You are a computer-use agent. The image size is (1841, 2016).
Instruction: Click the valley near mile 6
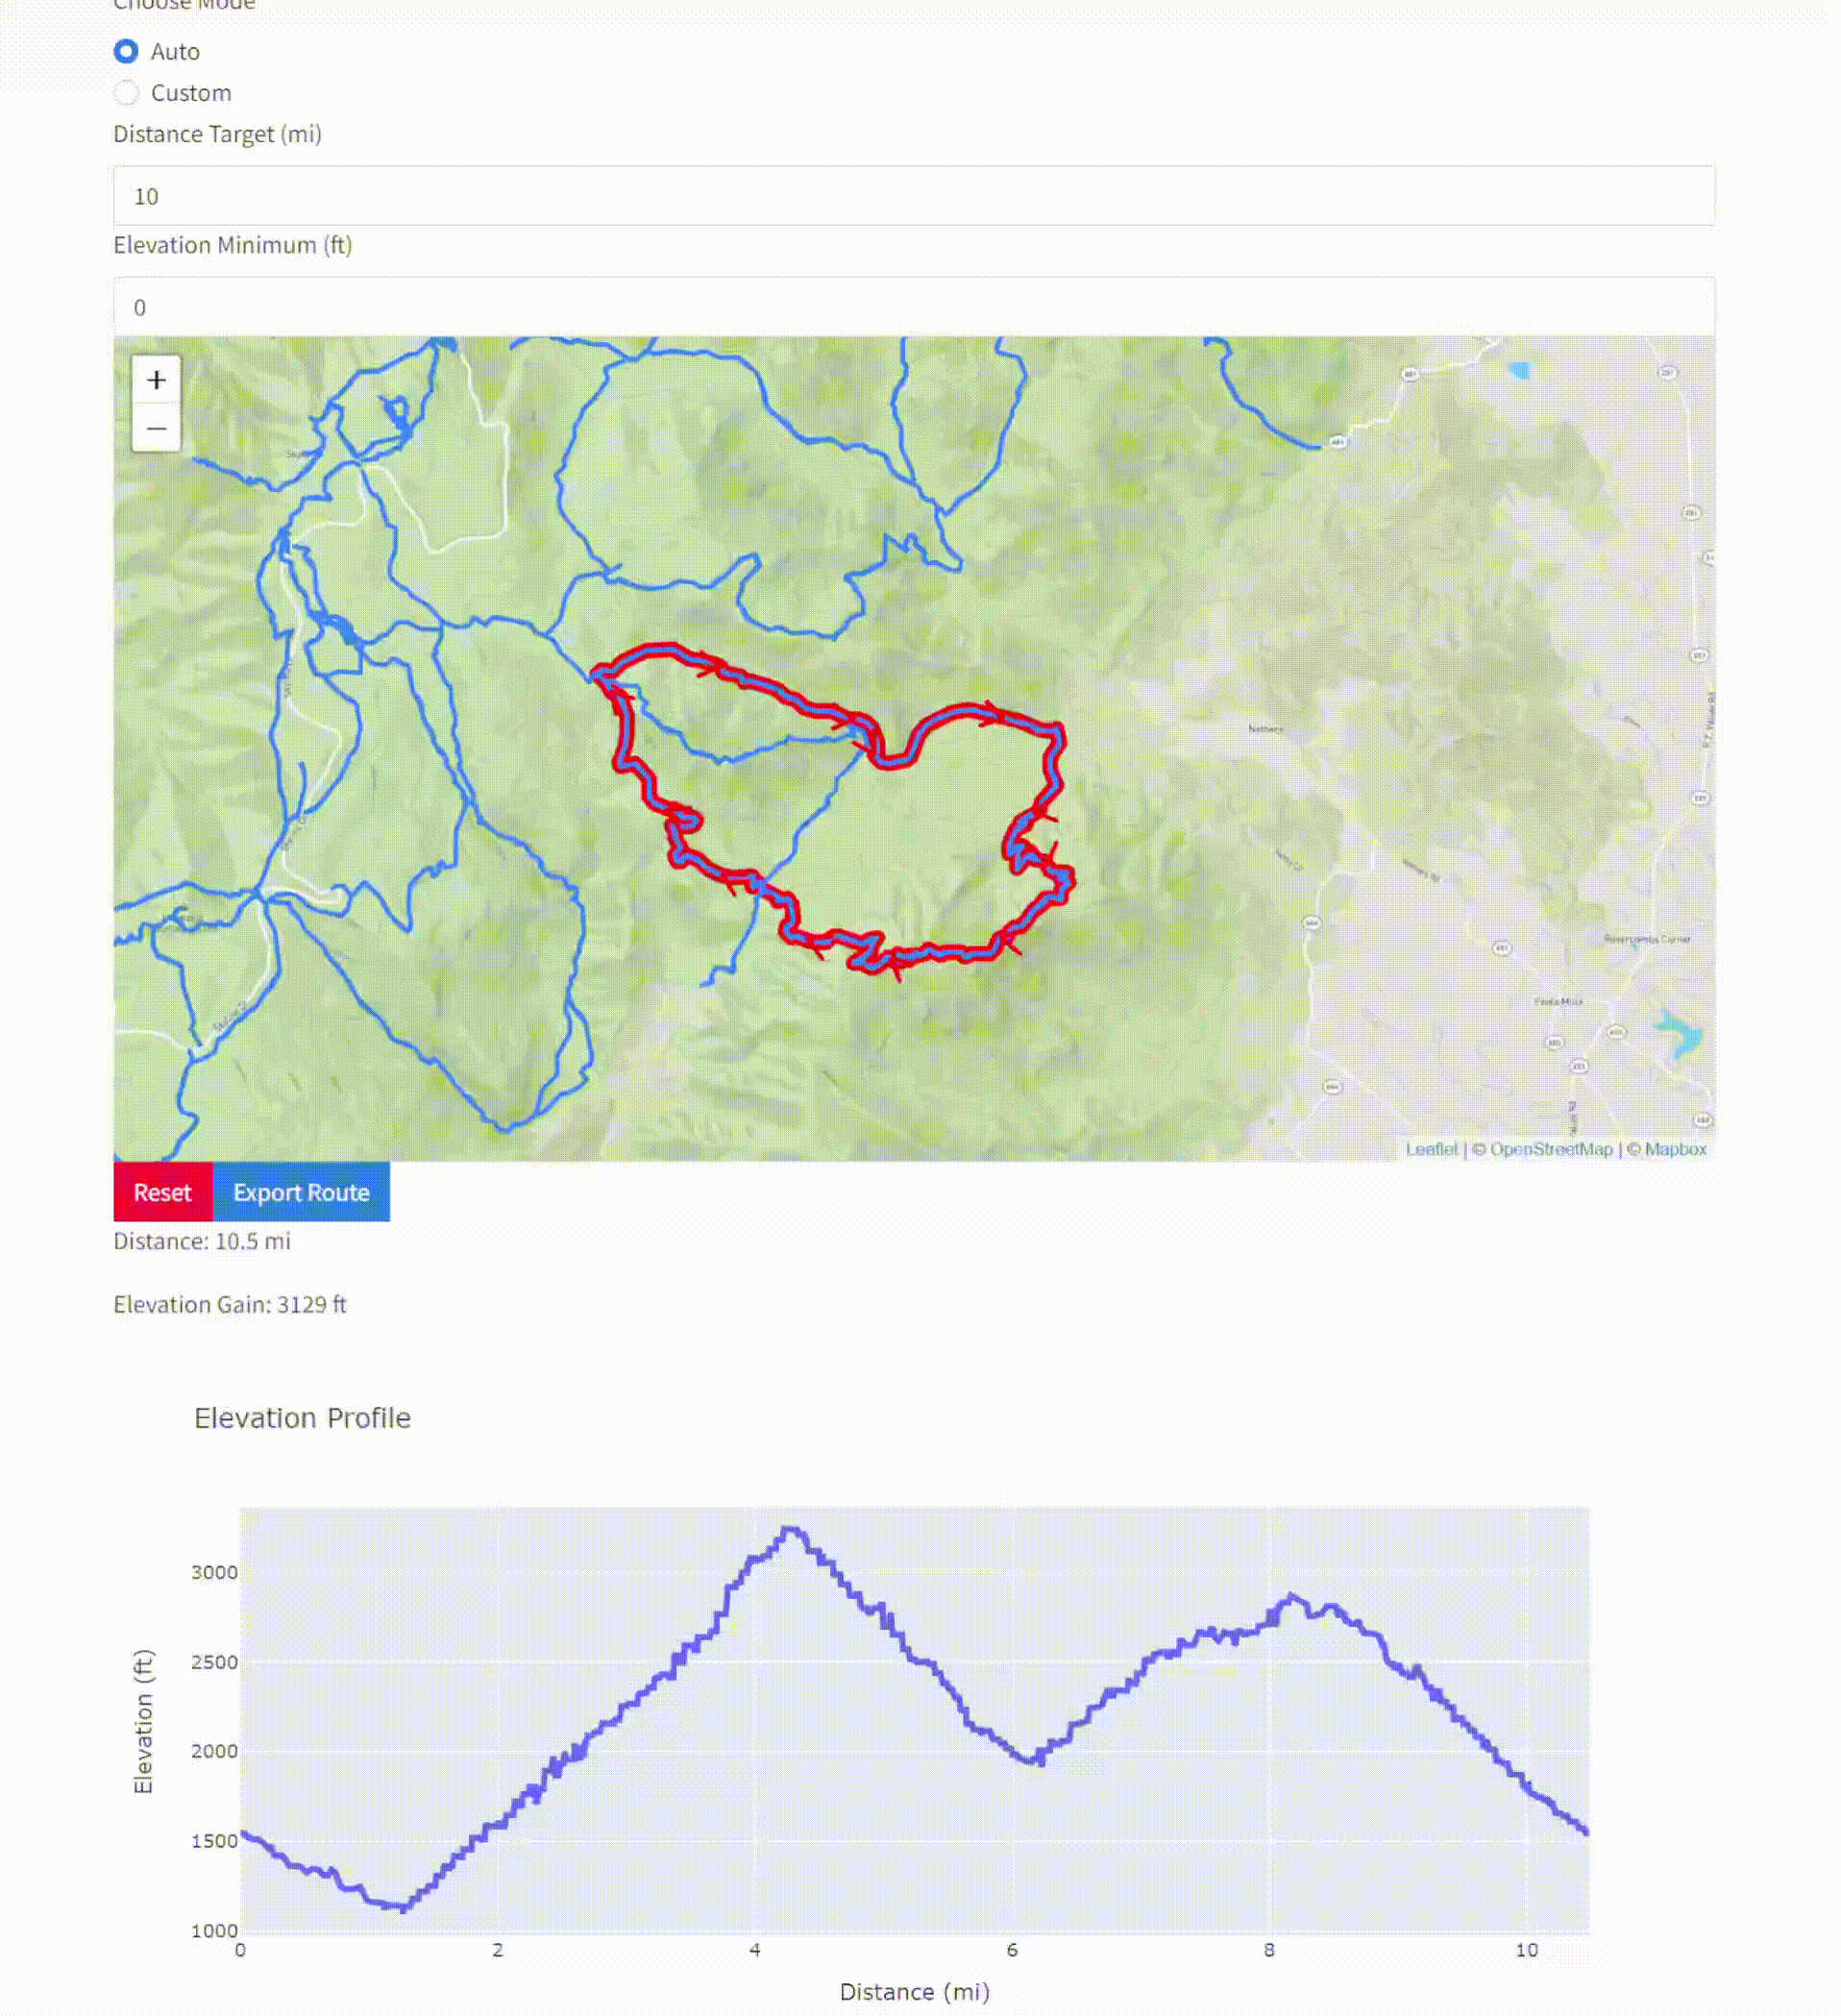(x=1036, y=1760)
